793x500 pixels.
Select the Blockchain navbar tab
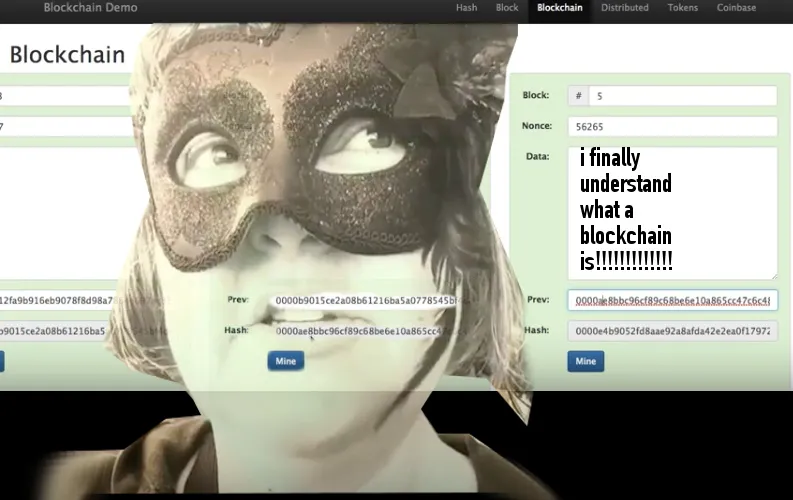[x=559, y=8]
